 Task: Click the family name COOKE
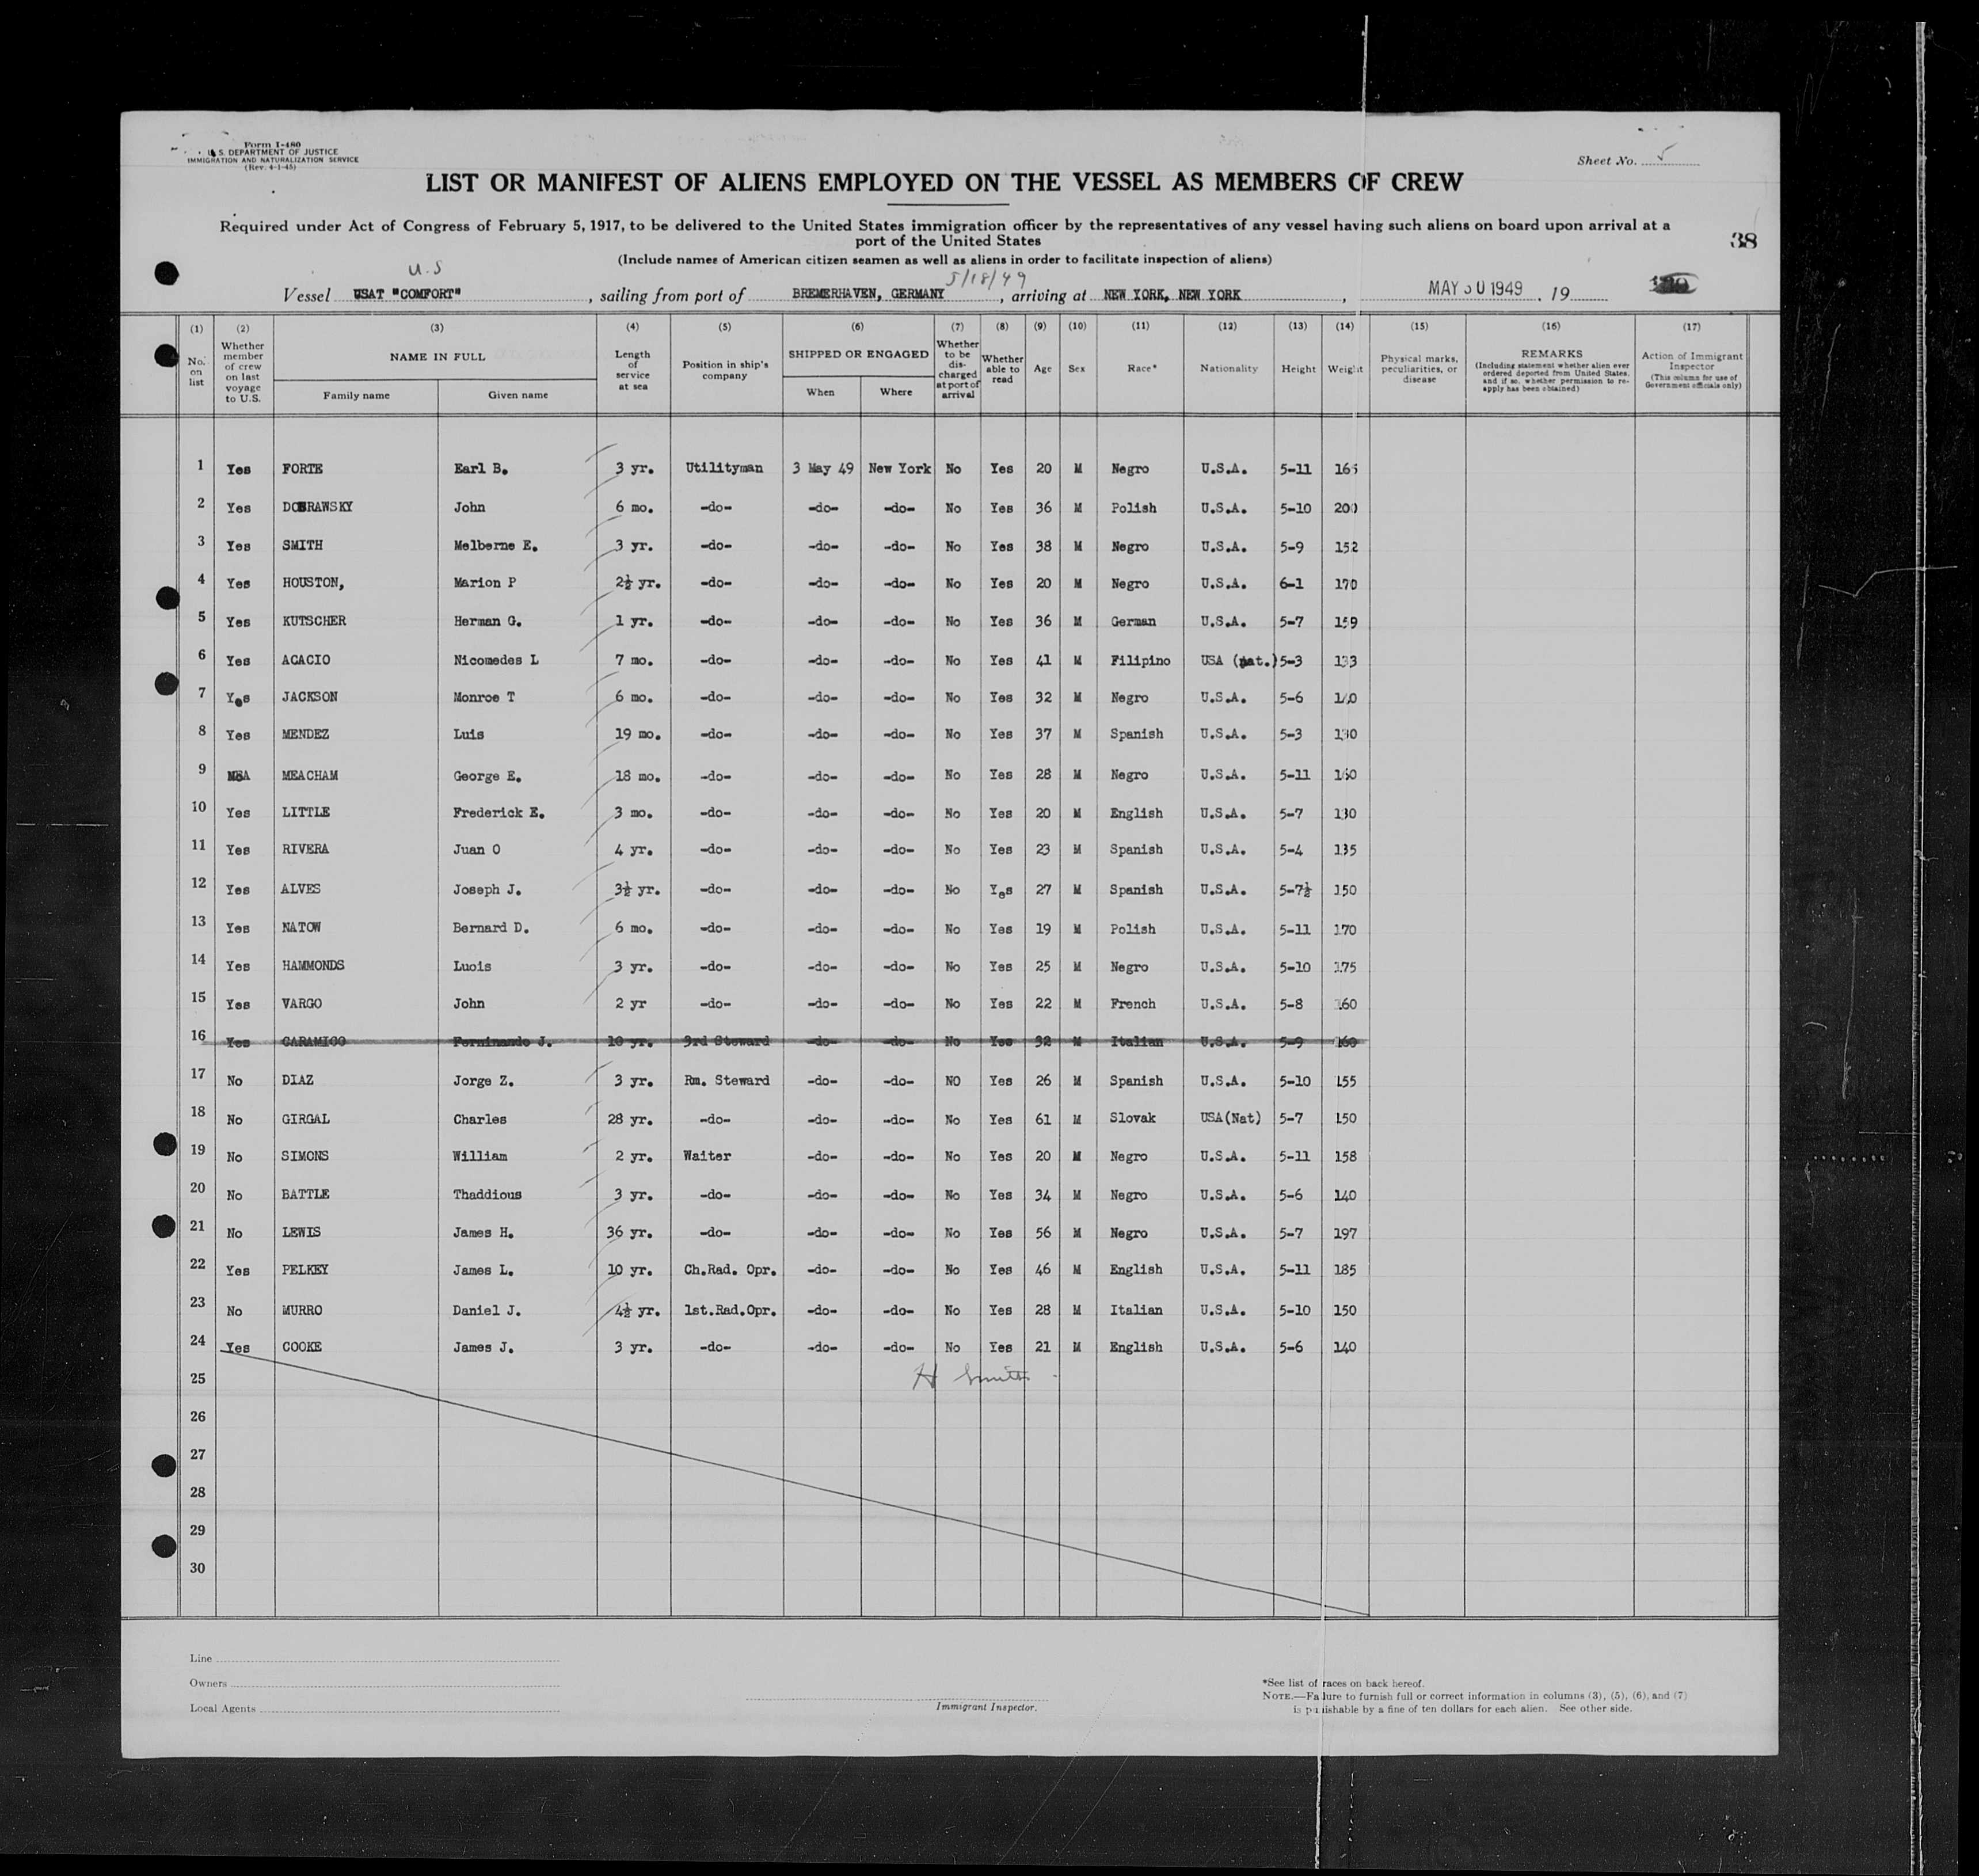302,1347
